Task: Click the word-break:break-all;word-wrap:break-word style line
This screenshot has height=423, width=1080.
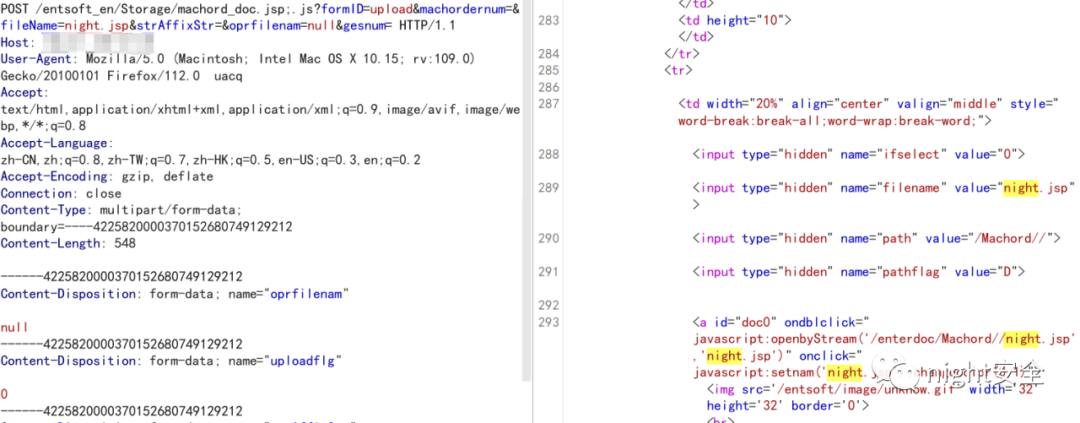Action: [835, 121]
